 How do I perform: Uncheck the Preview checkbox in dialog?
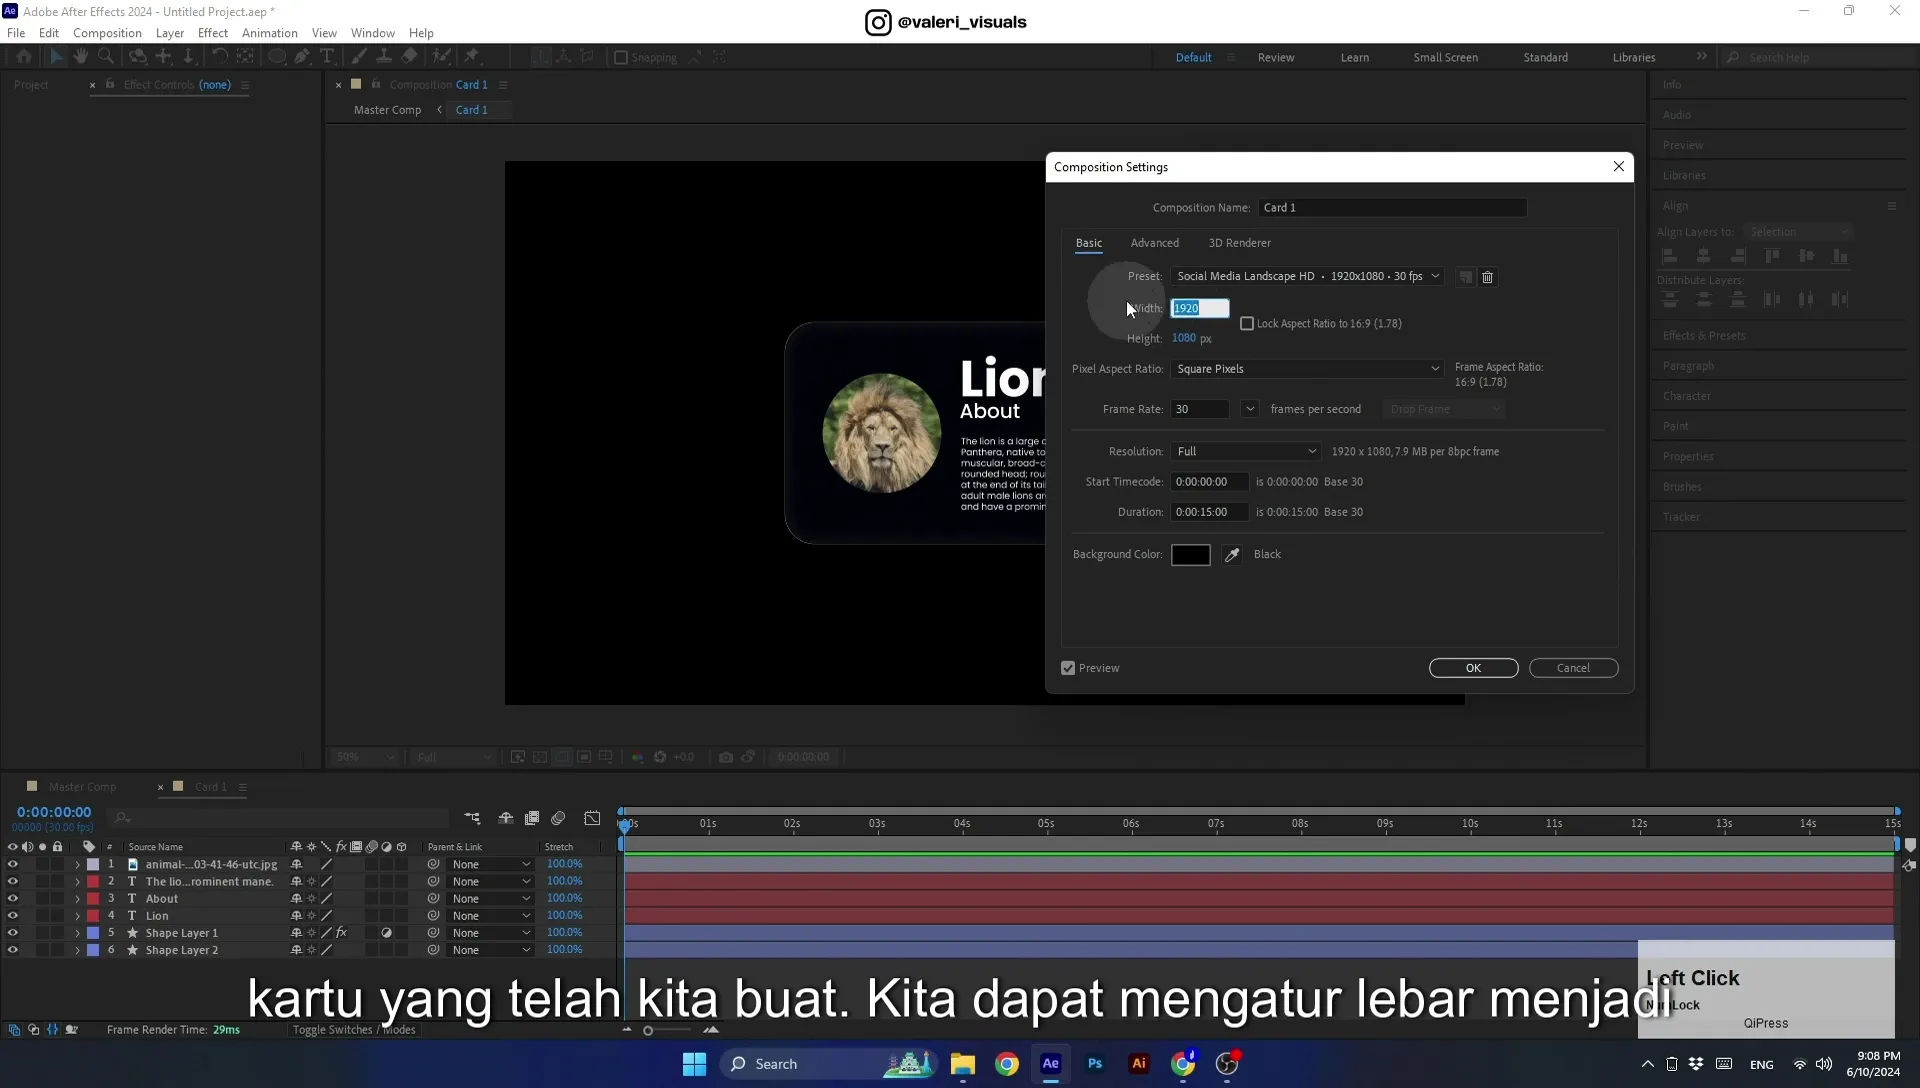pyautogui.click(x=1068, y=668)
